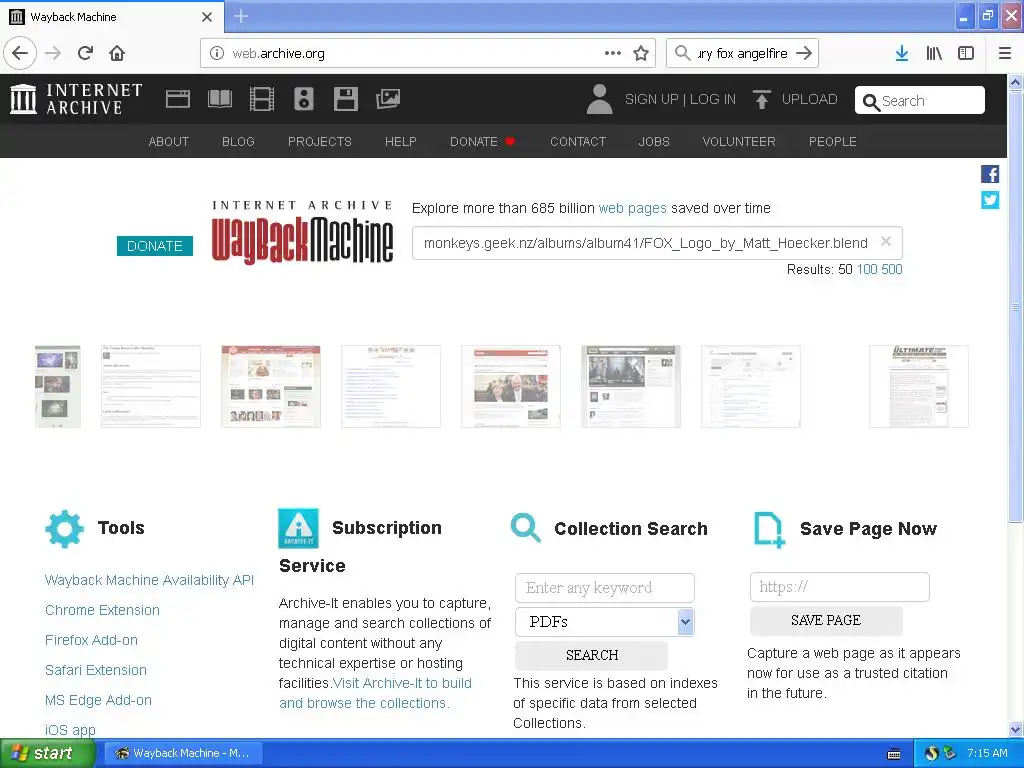This screenshot has width=1024, height=768.
Task: Select Wayback Machine taskbar window button
Action: (x=183, y=753)
